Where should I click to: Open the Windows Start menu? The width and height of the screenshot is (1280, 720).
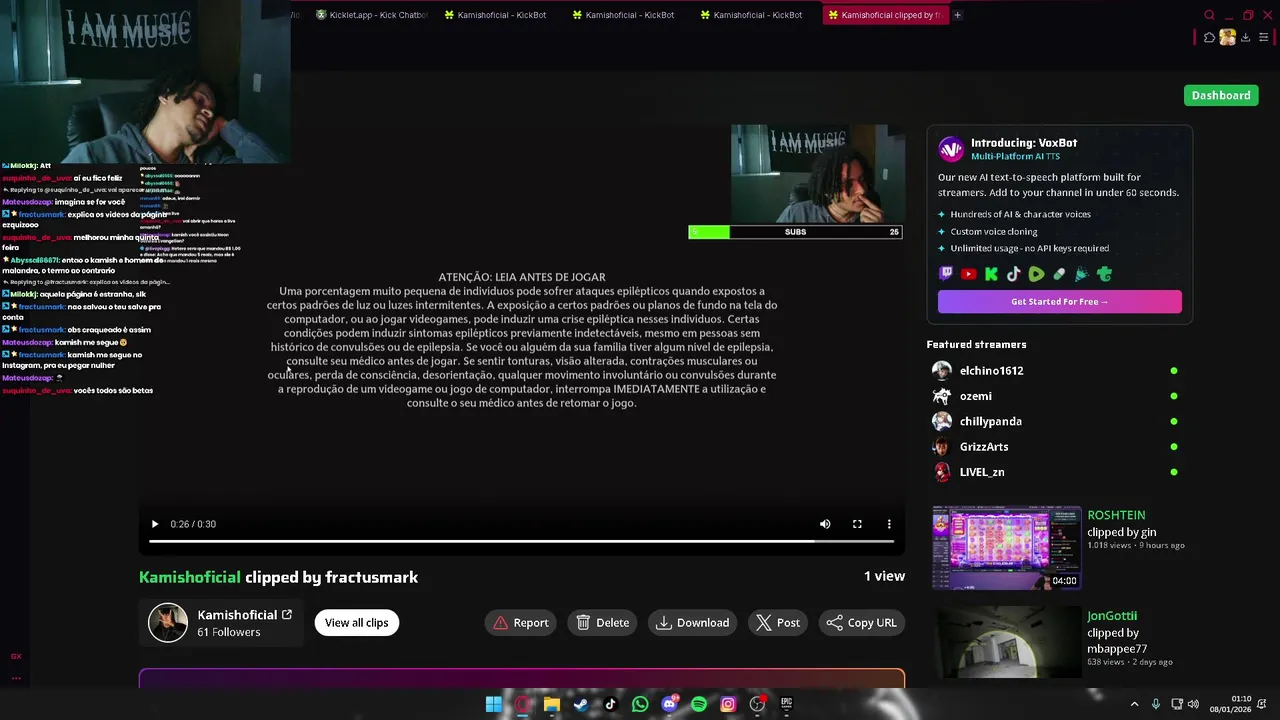[x=493, y=704]
